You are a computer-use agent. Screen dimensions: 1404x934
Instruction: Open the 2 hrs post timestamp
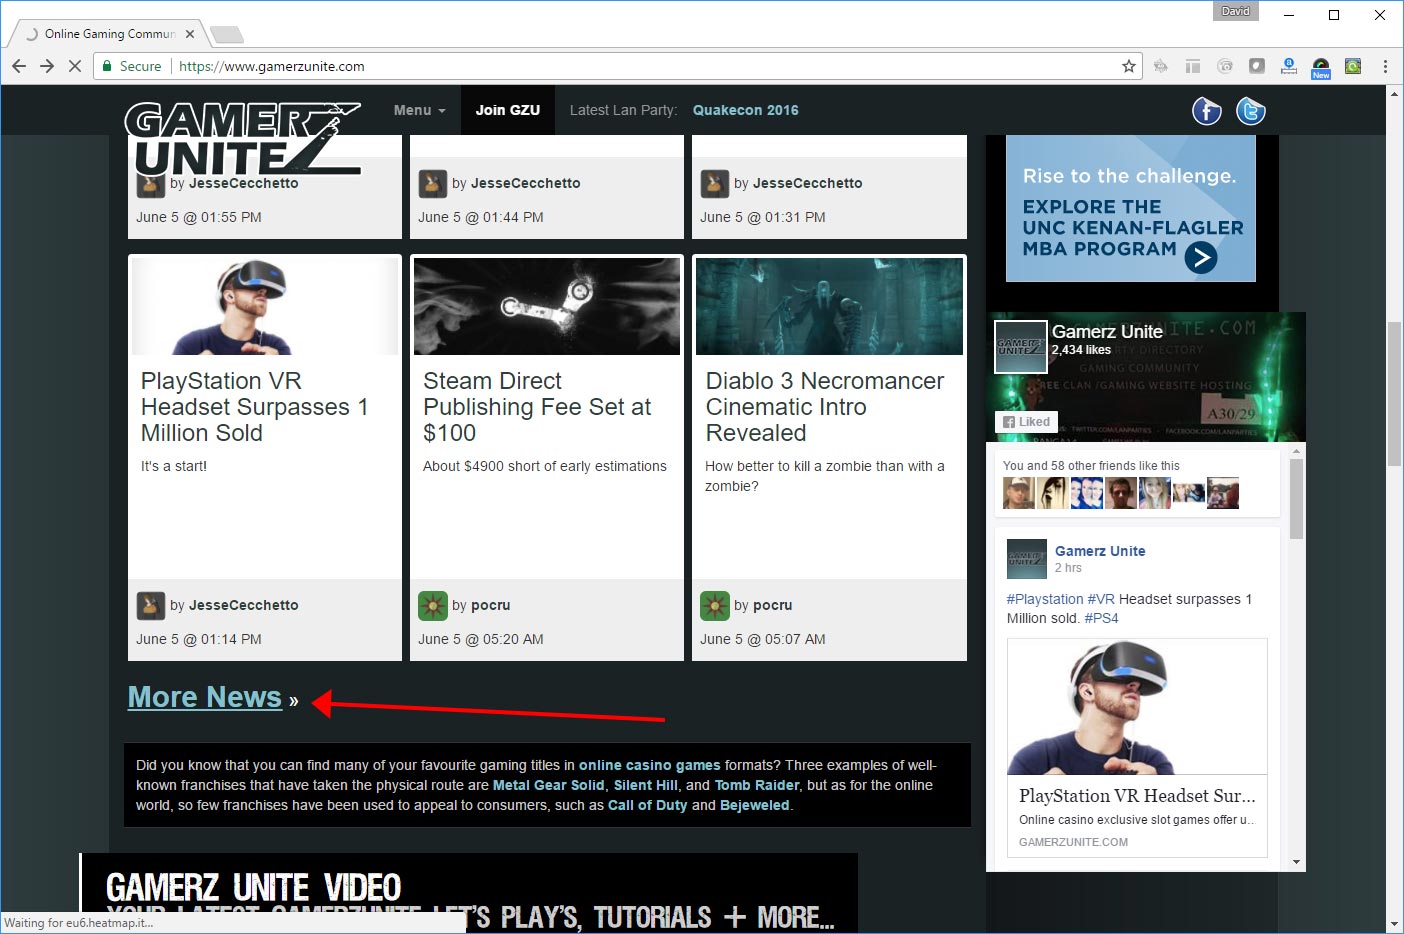(1068, 568)
